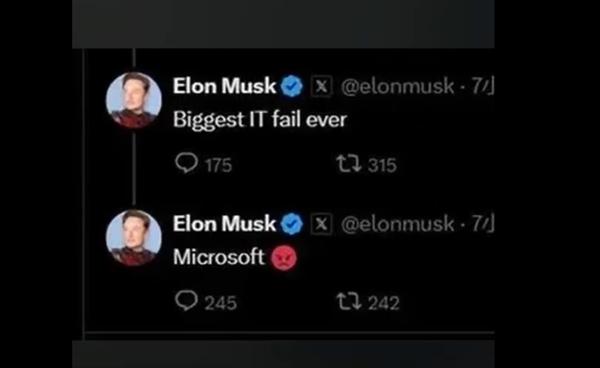Click the angry face emoji after Microsoft
Image resolution: width=600 pixels, height=368 pixels.
point(284,258)
